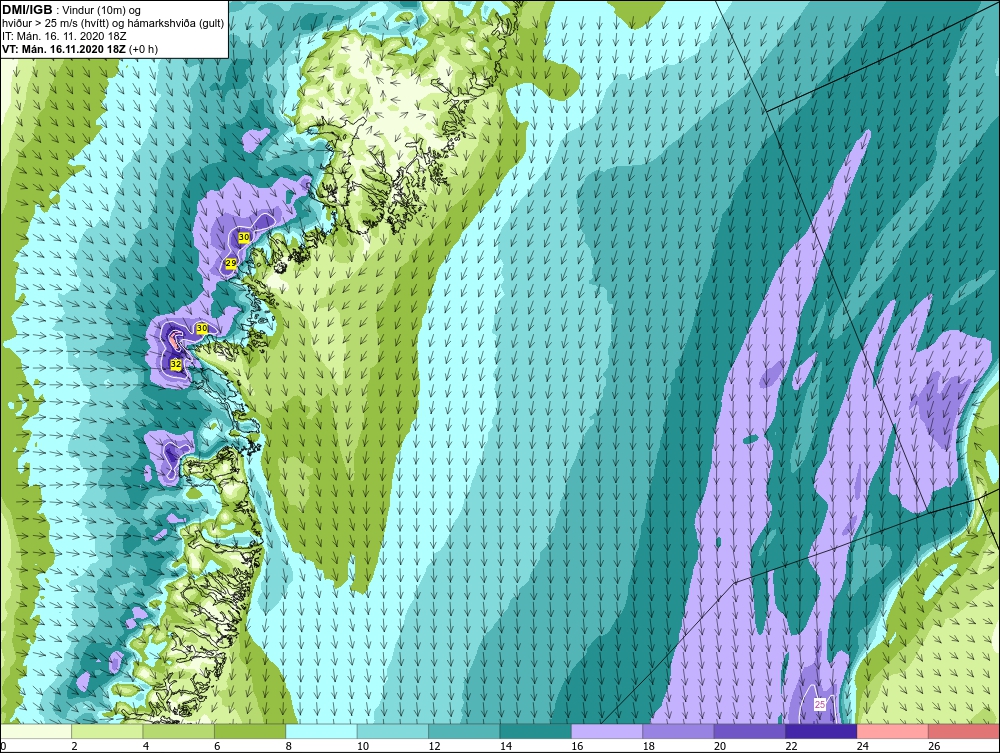1000x753 pixels.
Task: Click the 4–6 m/s green legend swatch
Action: (x=179, y=731)
